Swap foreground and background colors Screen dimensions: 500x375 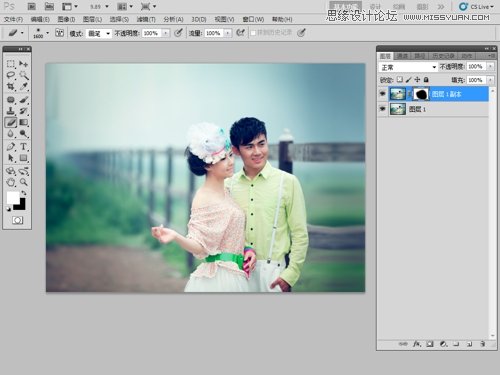tap(24, 193)
